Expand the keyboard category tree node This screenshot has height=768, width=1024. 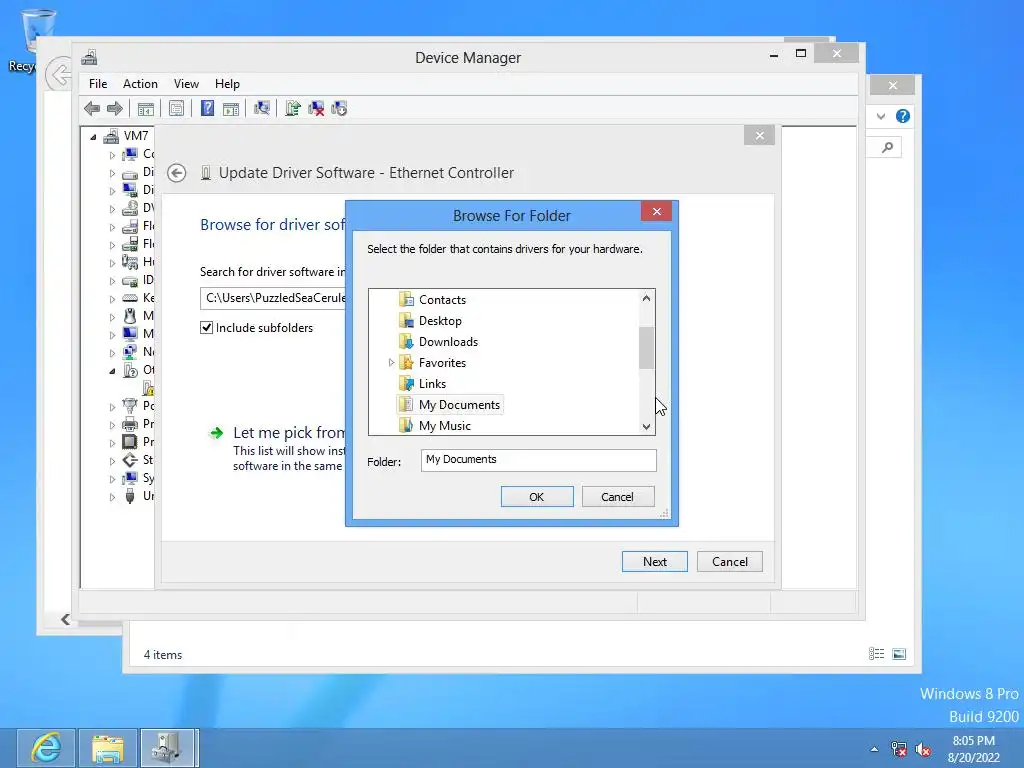(x=112, y=298)
